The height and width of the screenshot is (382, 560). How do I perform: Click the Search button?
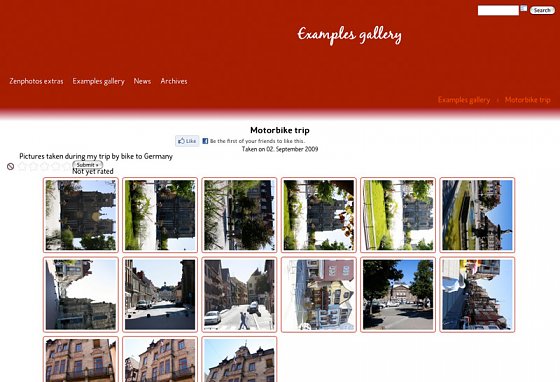point(542,10)
